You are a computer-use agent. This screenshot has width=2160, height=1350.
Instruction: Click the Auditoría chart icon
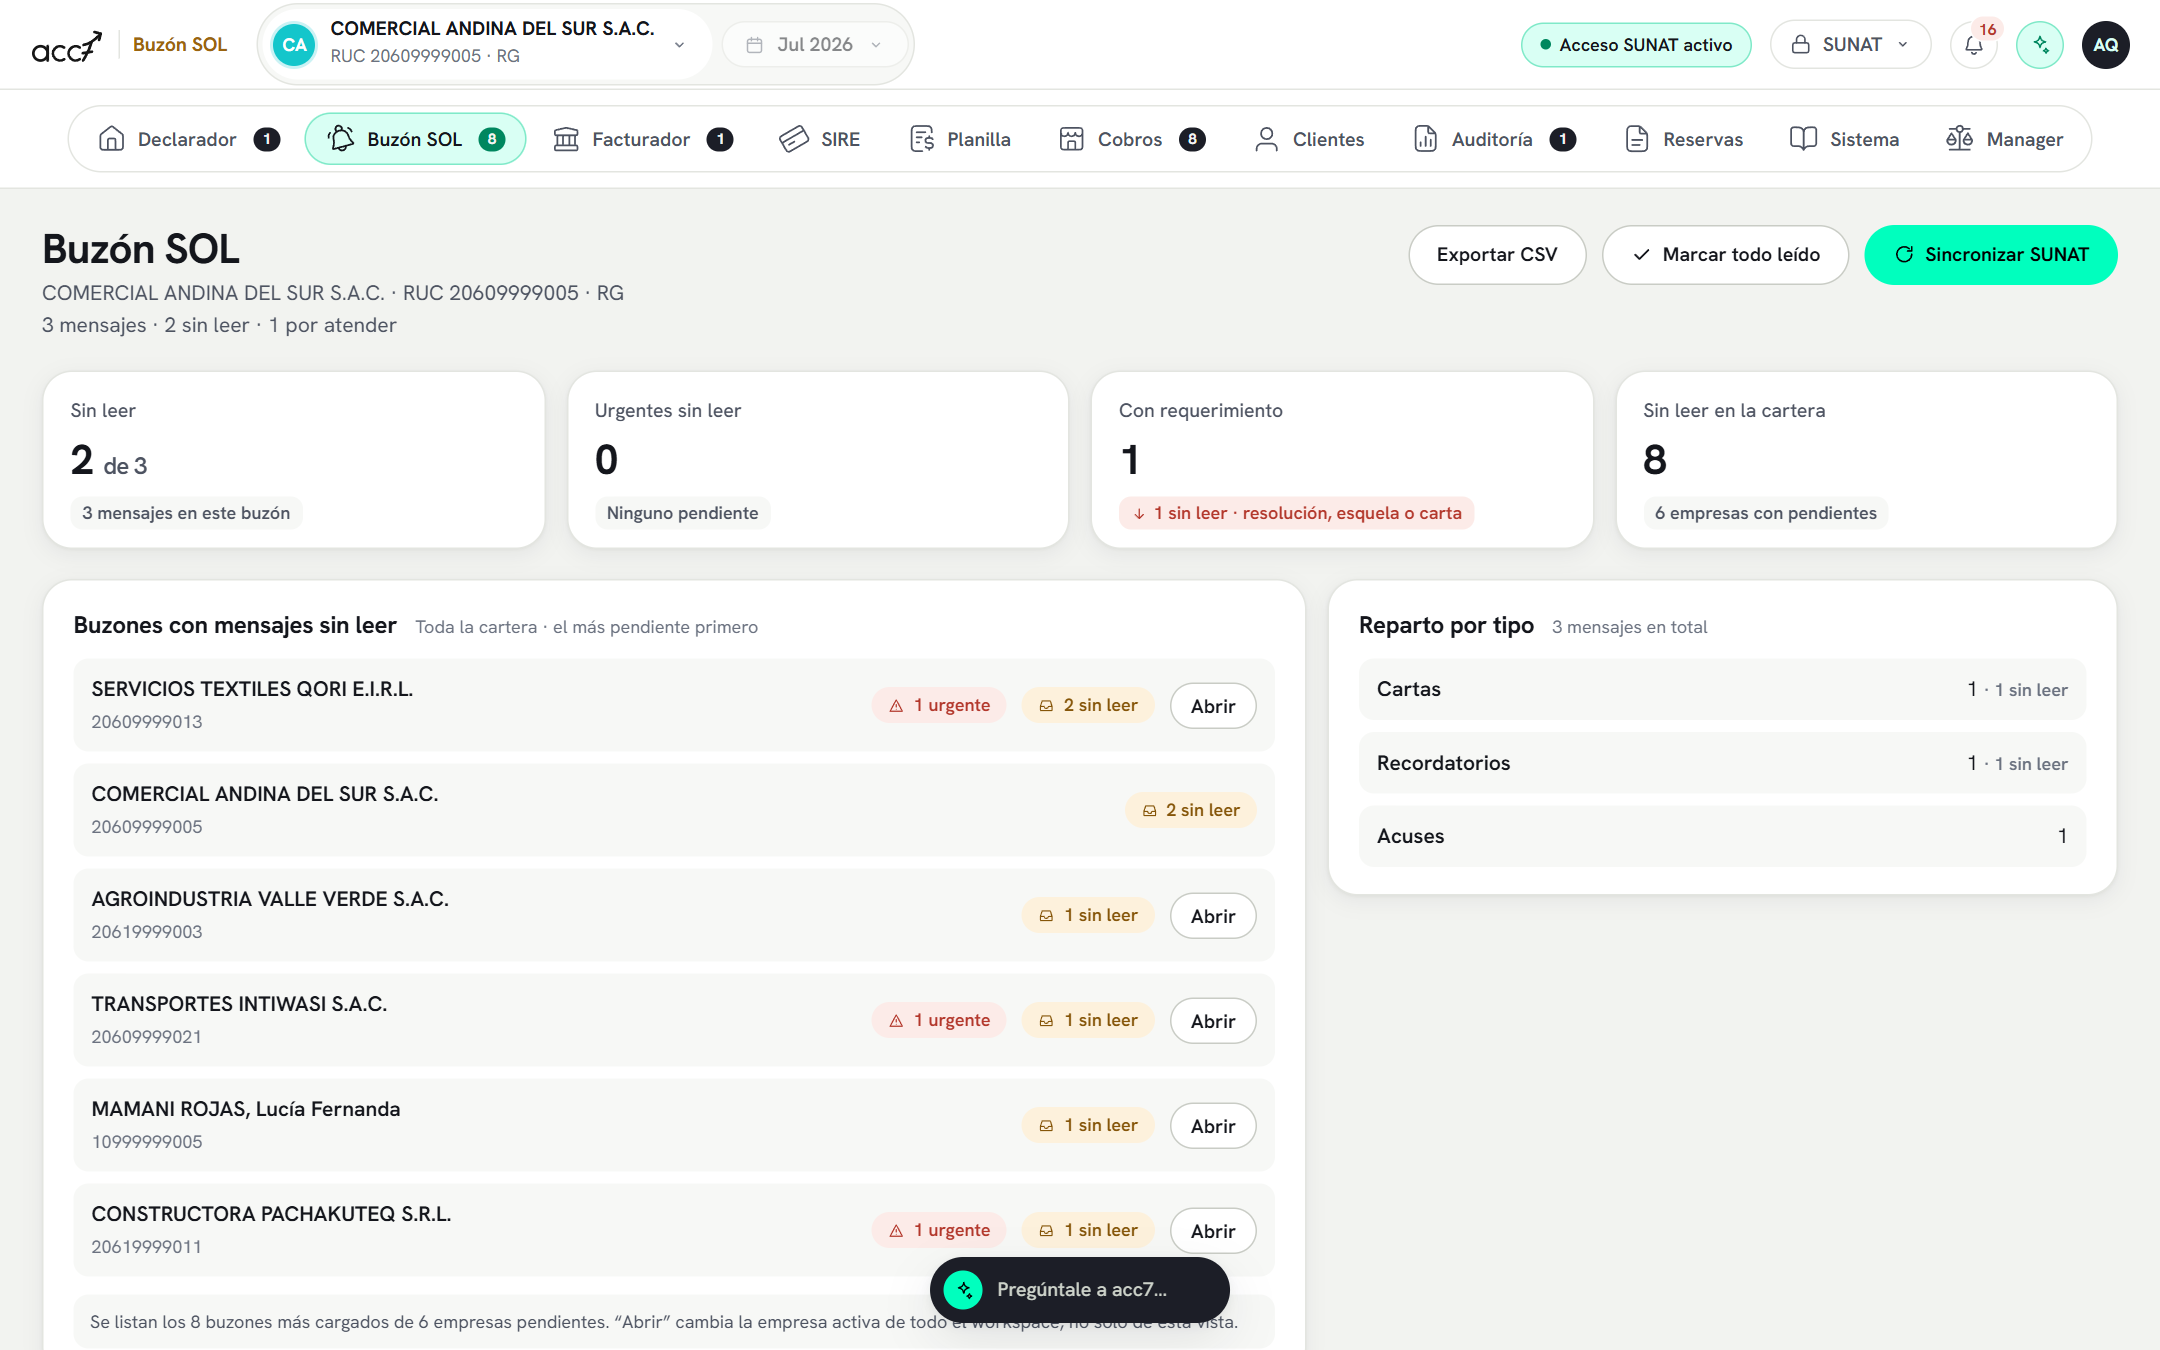(x=1425, y=139)
